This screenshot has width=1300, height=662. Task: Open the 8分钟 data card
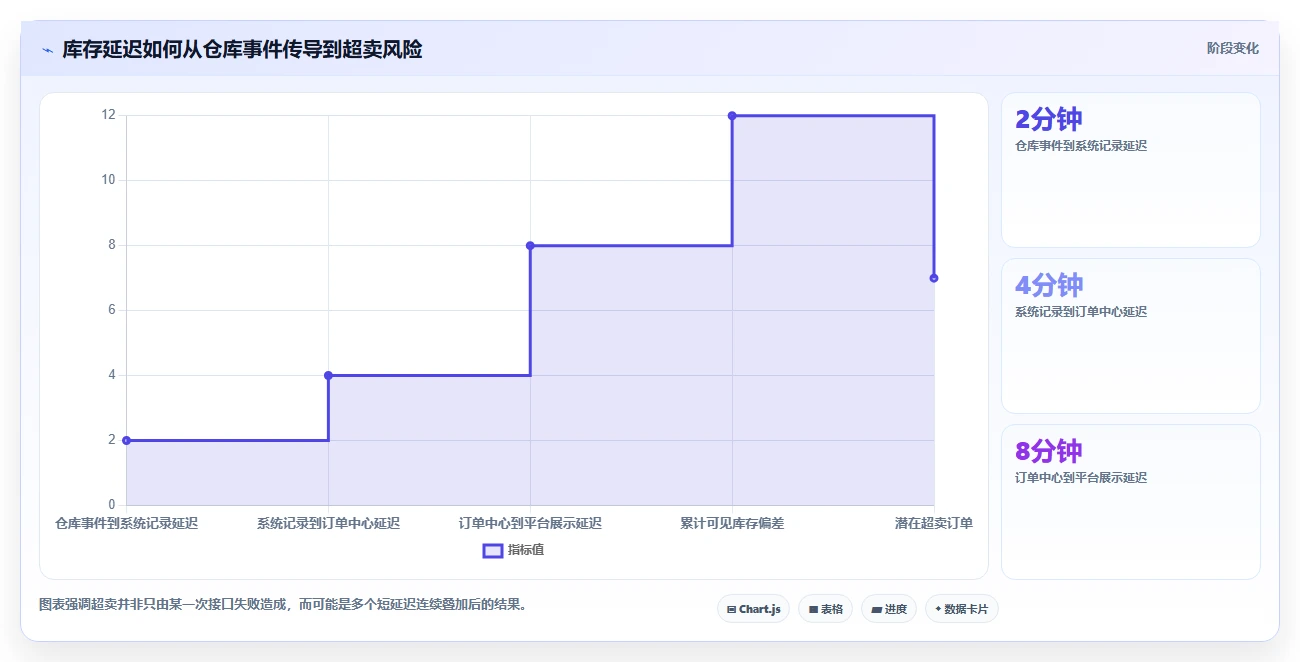coord(1131,502)
